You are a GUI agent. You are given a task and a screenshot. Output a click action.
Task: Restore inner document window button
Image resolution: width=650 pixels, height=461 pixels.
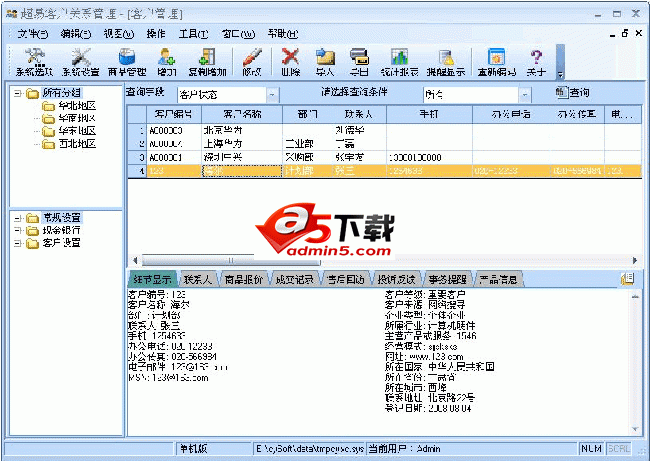tap(625, 34)
